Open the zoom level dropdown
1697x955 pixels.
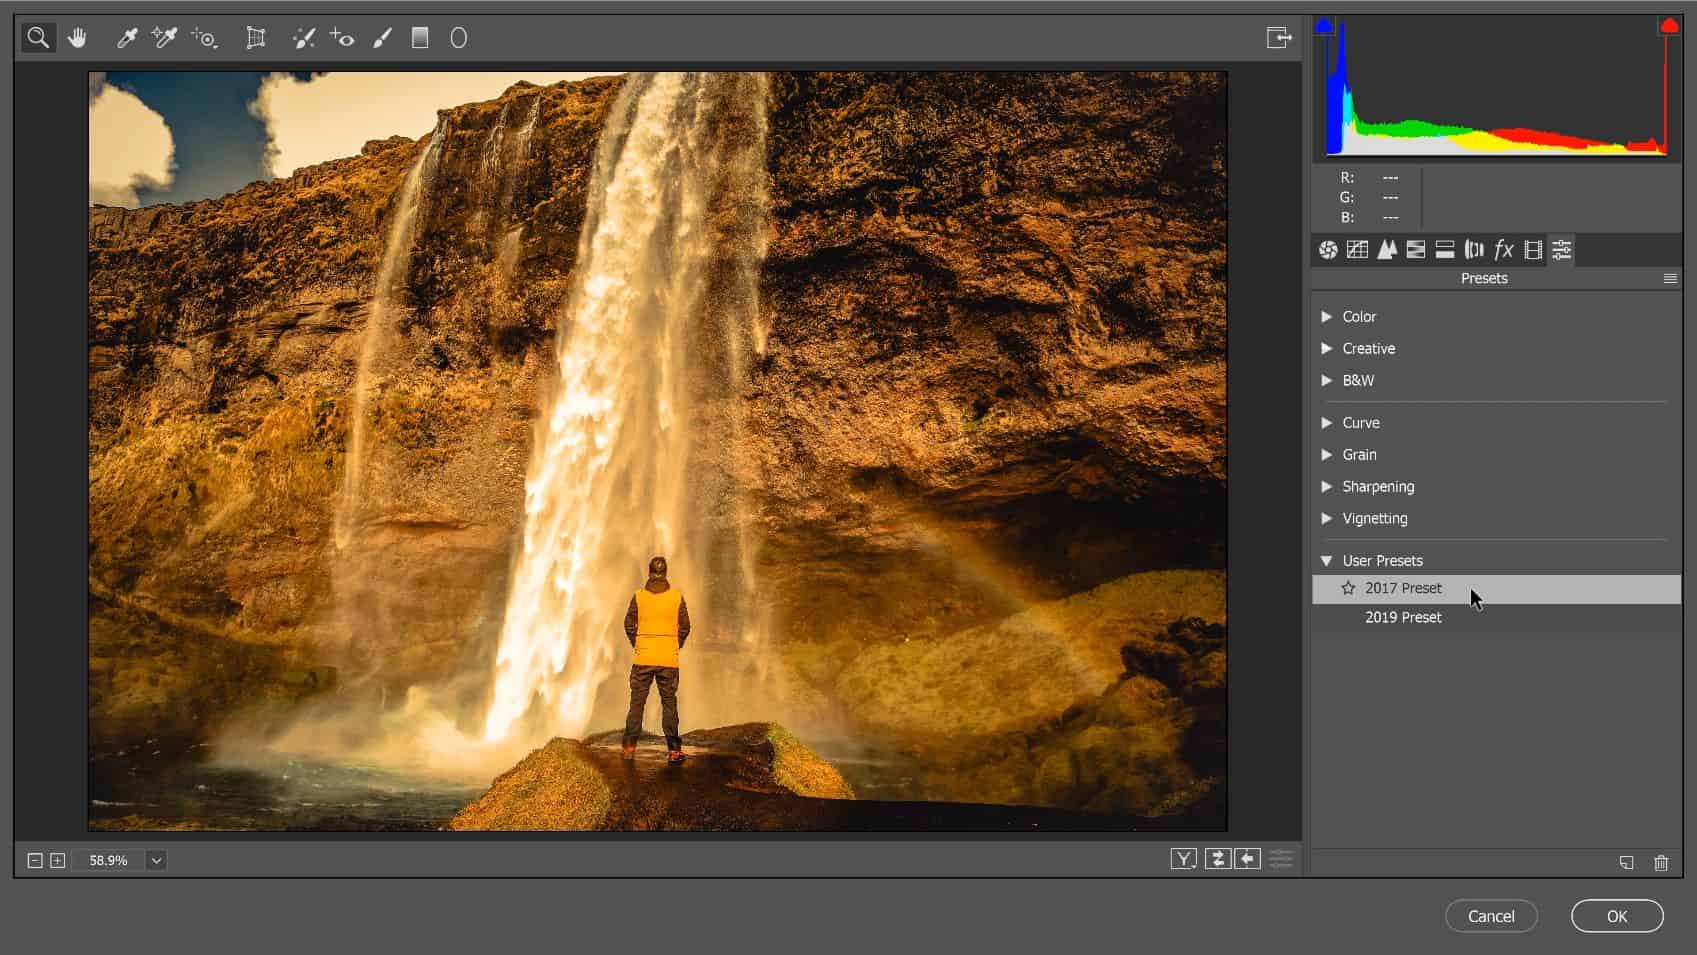click(x=156, y=860)
